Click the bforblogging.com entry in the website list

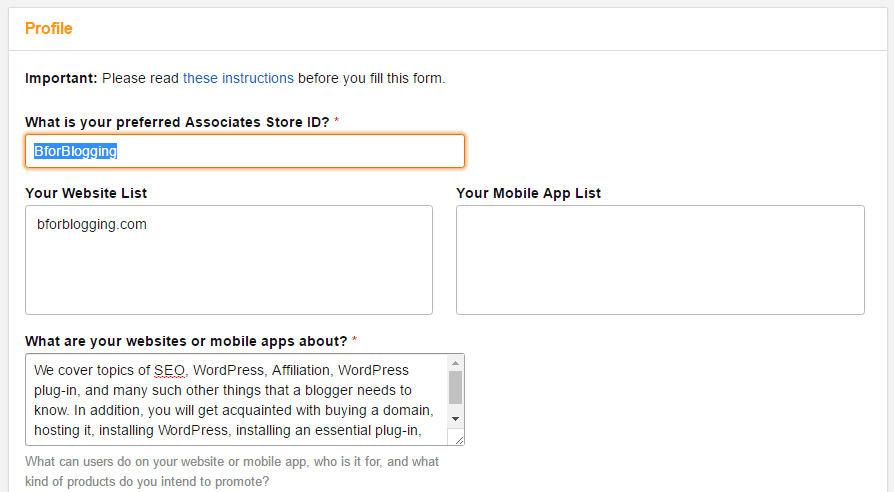(x=92, y=224)
